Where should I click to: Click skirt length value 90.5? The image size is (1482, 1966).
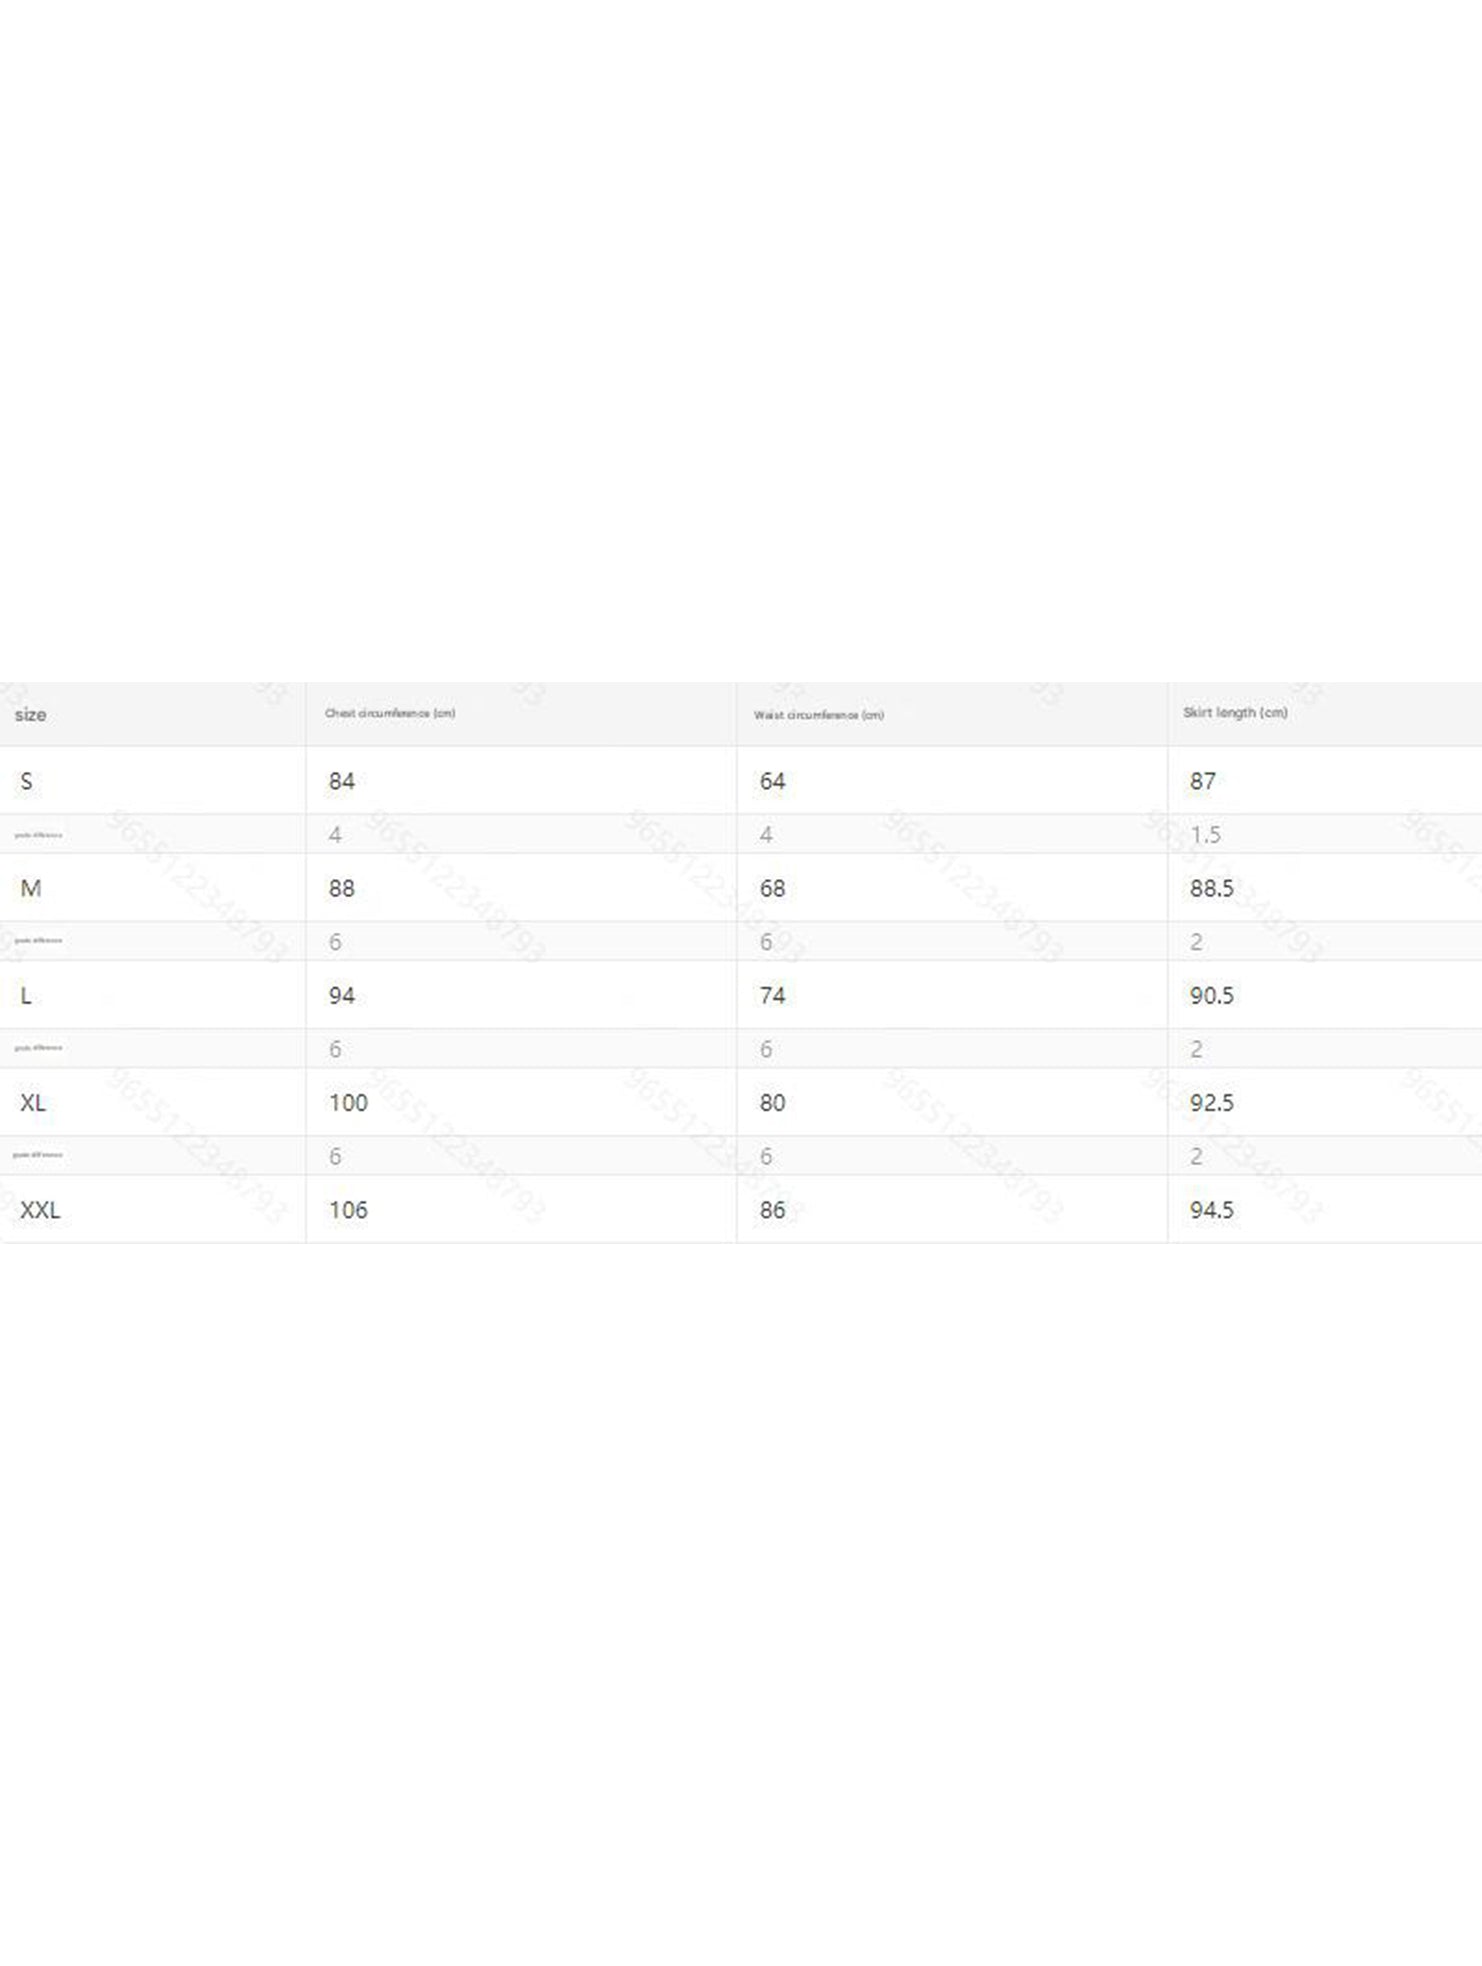click(x=1211, y=995)
